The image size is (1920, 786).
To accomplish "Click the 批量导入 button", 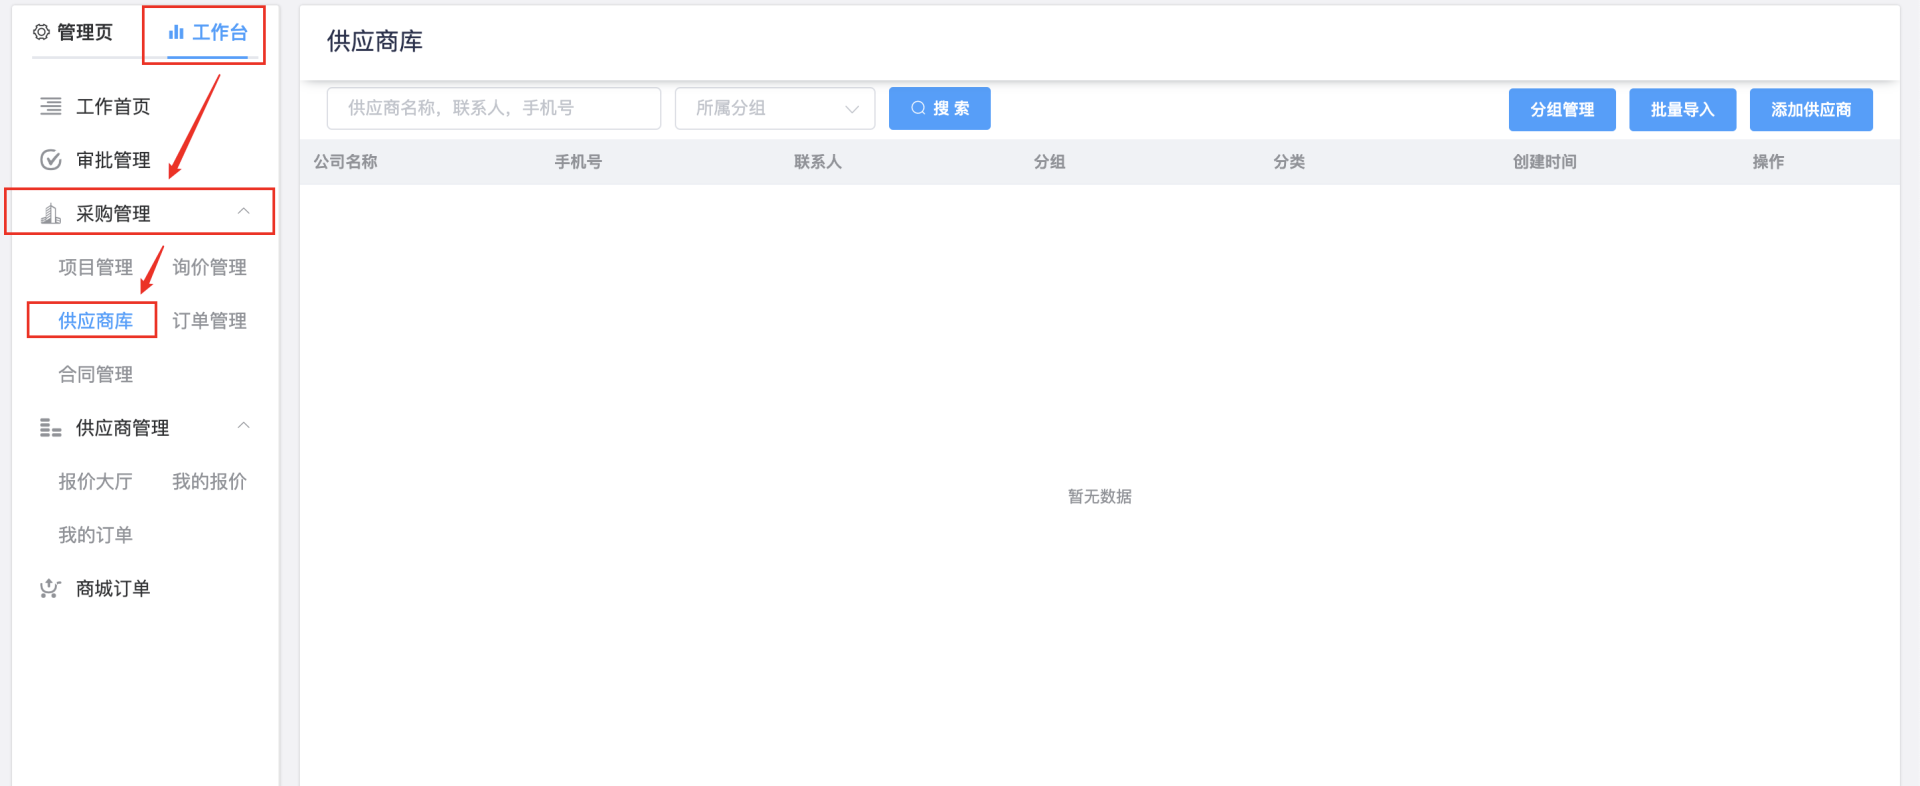I will pos(1682,109).
